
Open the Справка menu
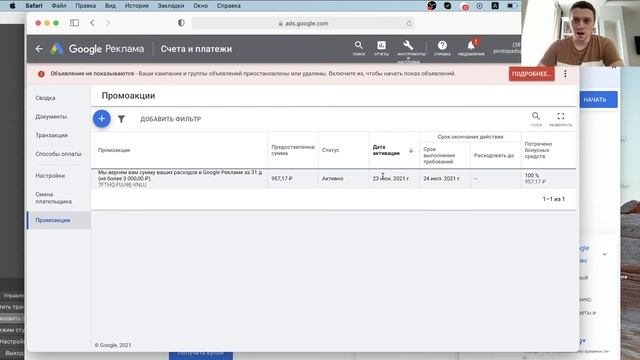[229, 6]
